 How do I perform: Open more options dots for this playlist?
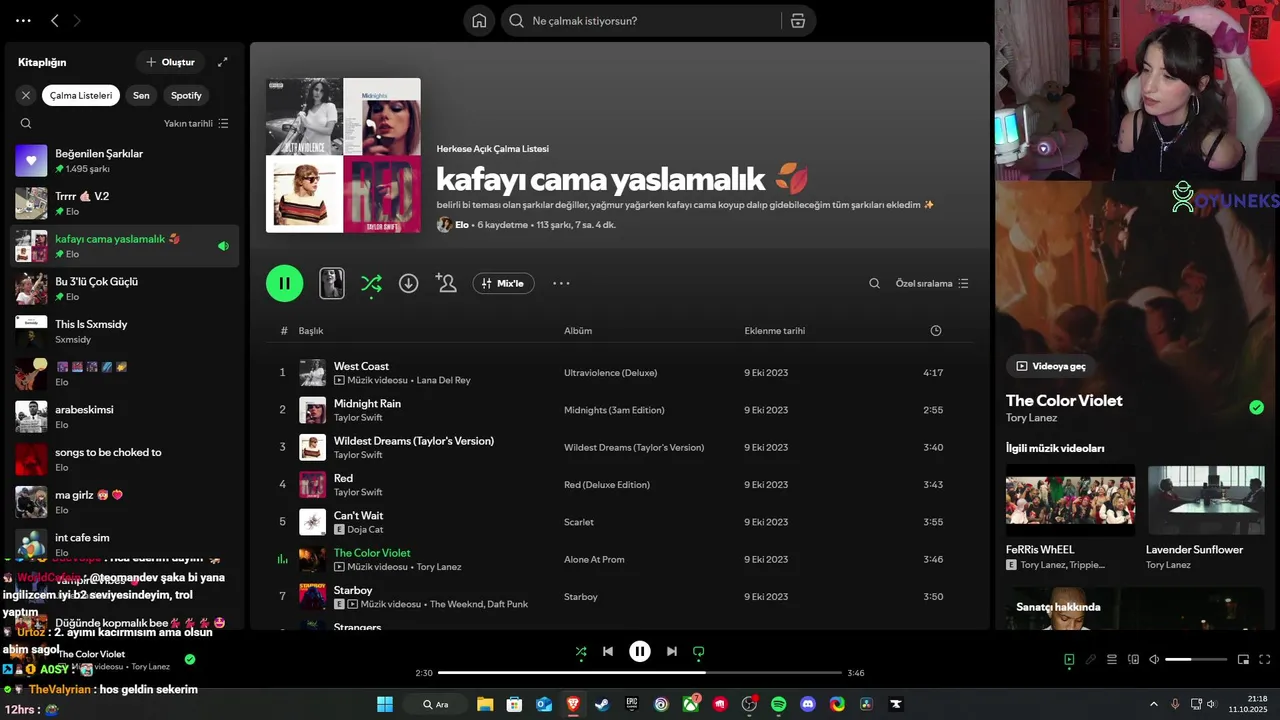click(561, 283)
